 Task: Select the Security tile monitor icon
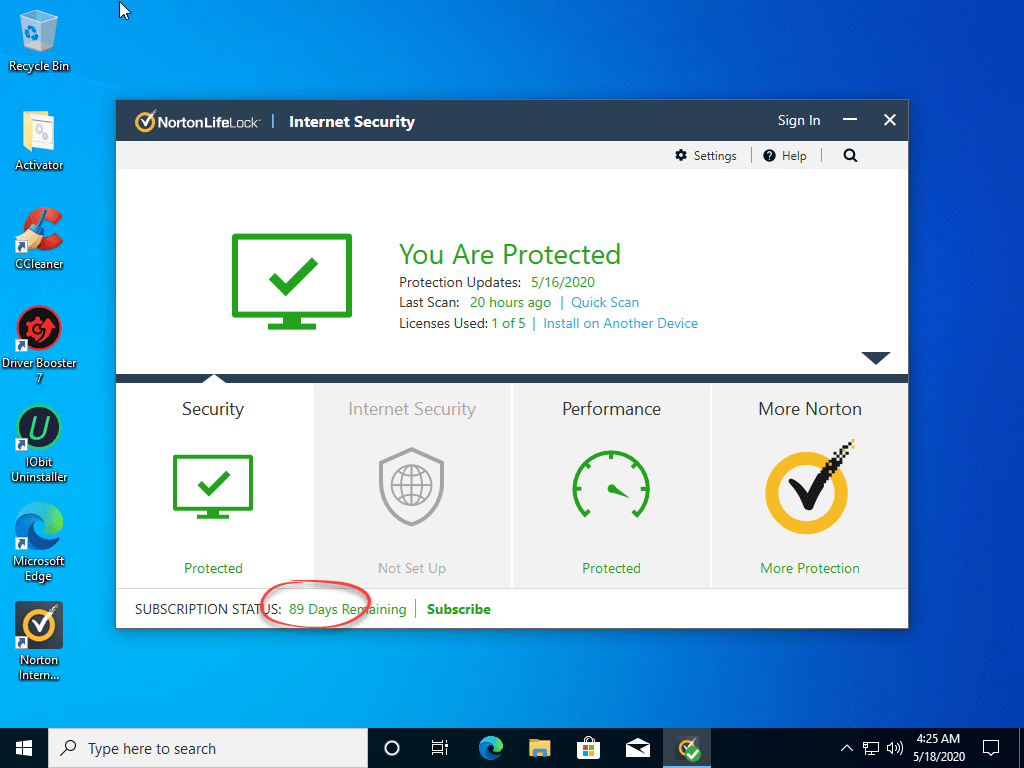point(213,487)
